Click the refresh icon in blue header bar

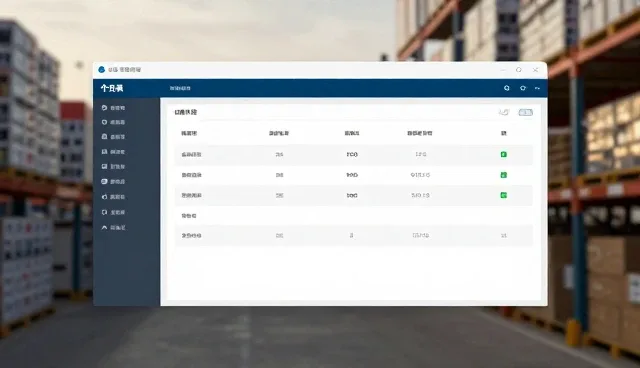507,88
